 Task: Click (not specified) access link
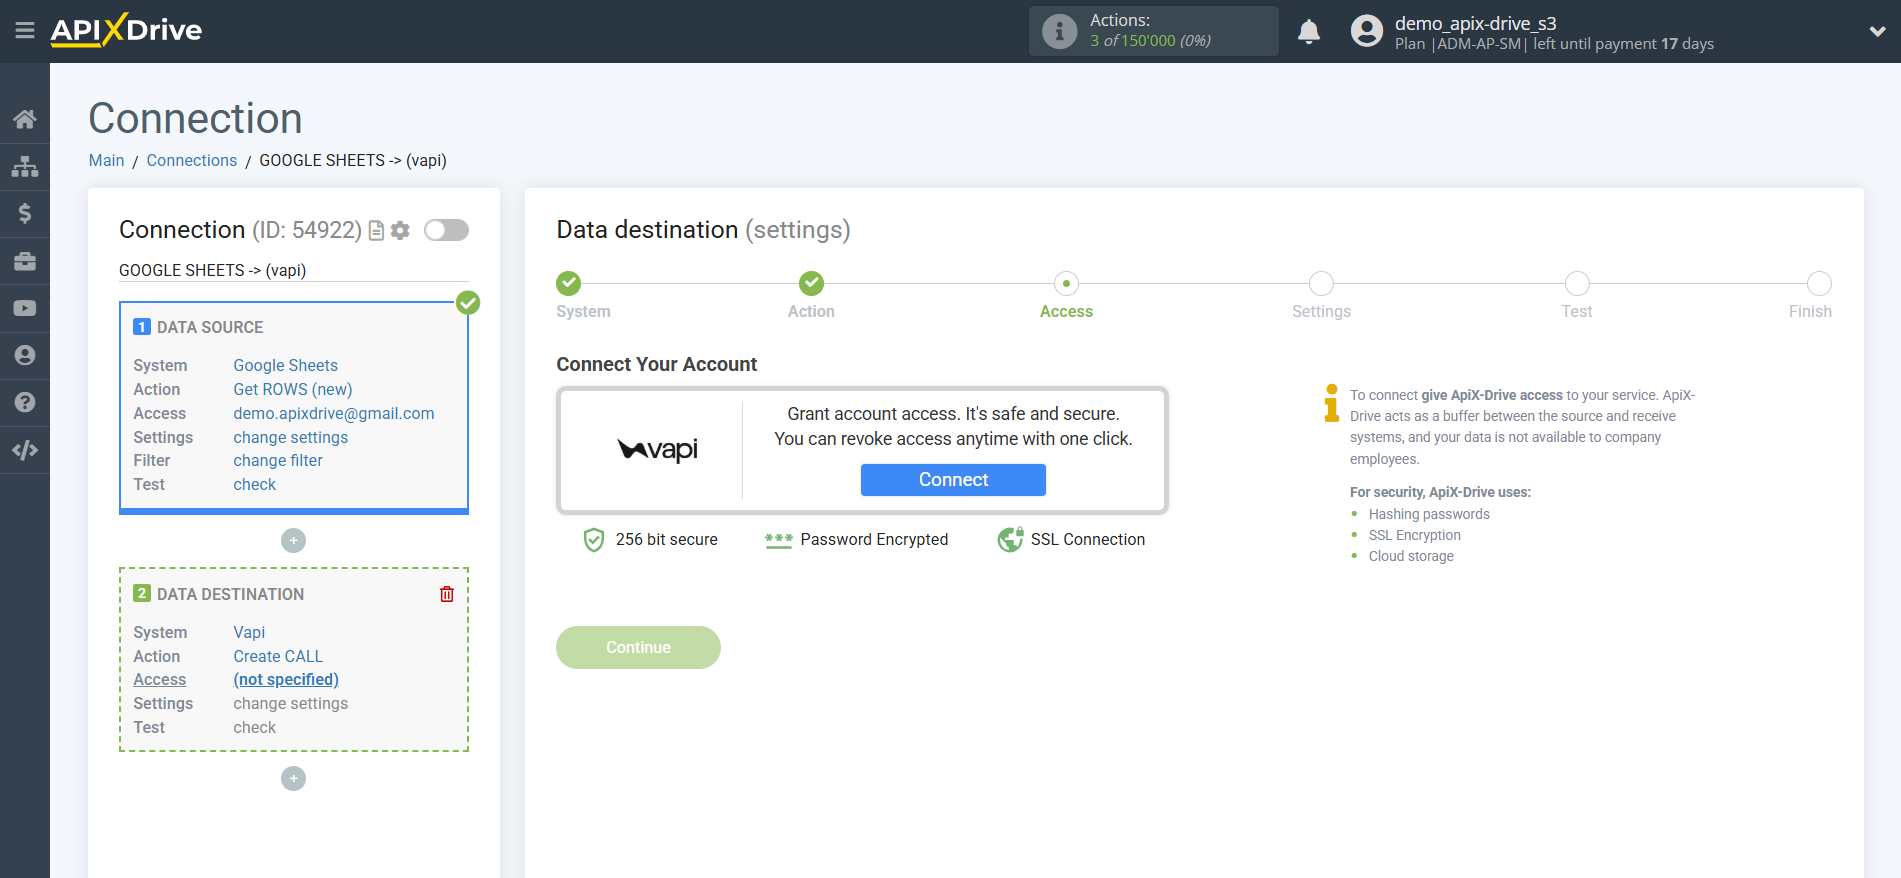click(x=286, y=679)
